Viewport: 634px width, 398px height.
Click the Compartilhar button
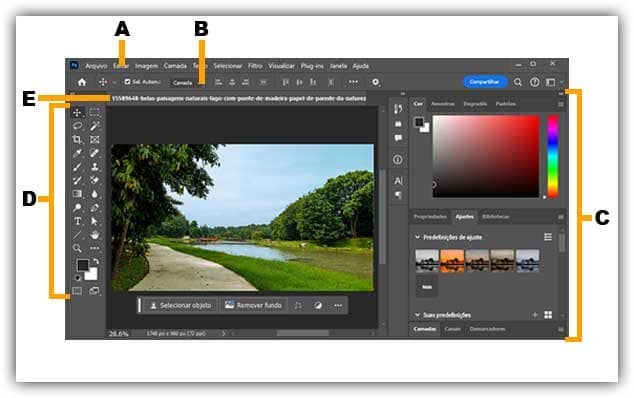pos(484,82)
